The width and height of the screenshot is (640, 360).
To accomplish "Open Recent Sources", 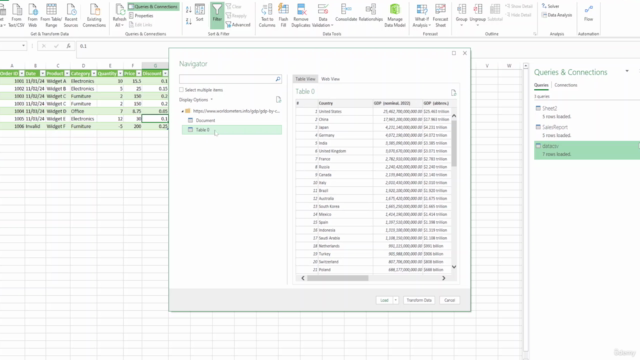I will (71, 15).
